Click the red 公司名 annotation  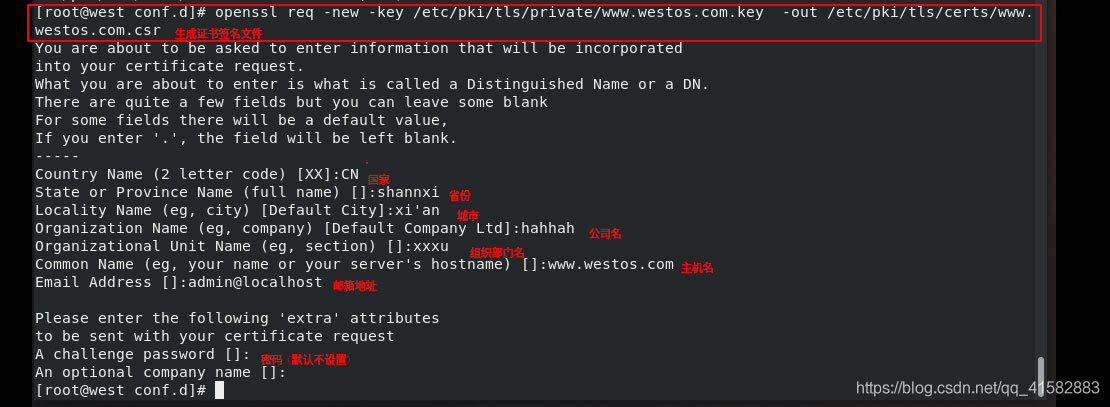pos(605,233)
